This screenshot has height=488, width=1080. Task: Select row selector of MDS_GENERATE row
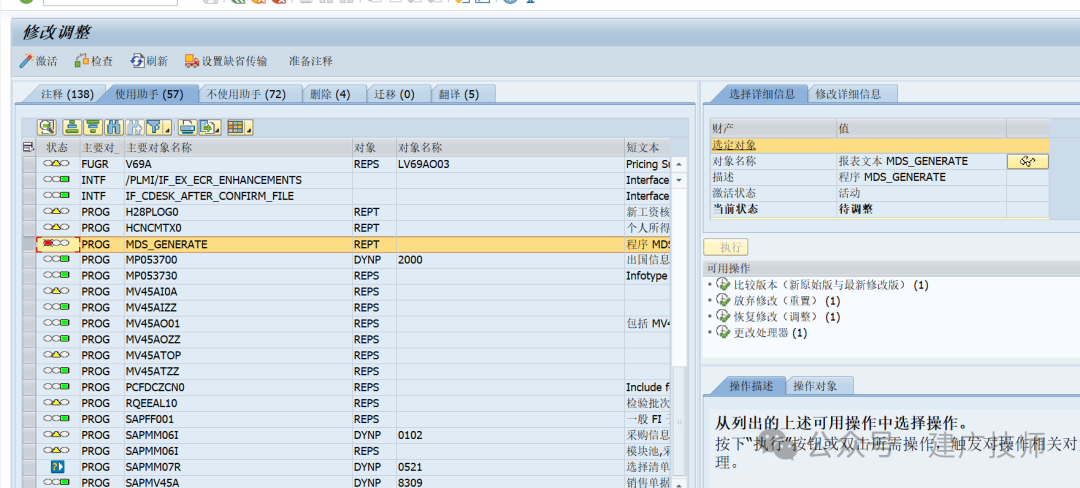(x=28, y=244)
